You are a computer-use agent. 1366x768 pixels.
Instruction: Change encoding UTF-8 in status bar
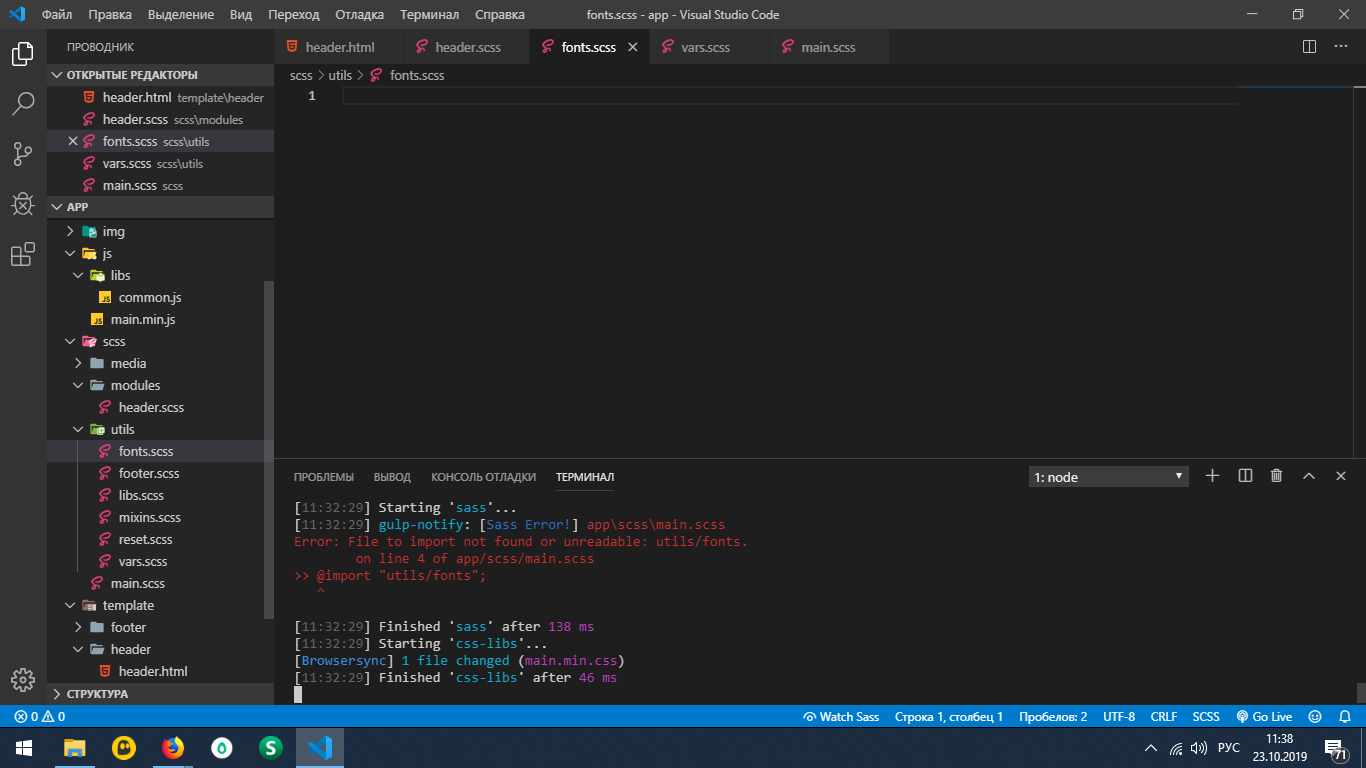1119,716
